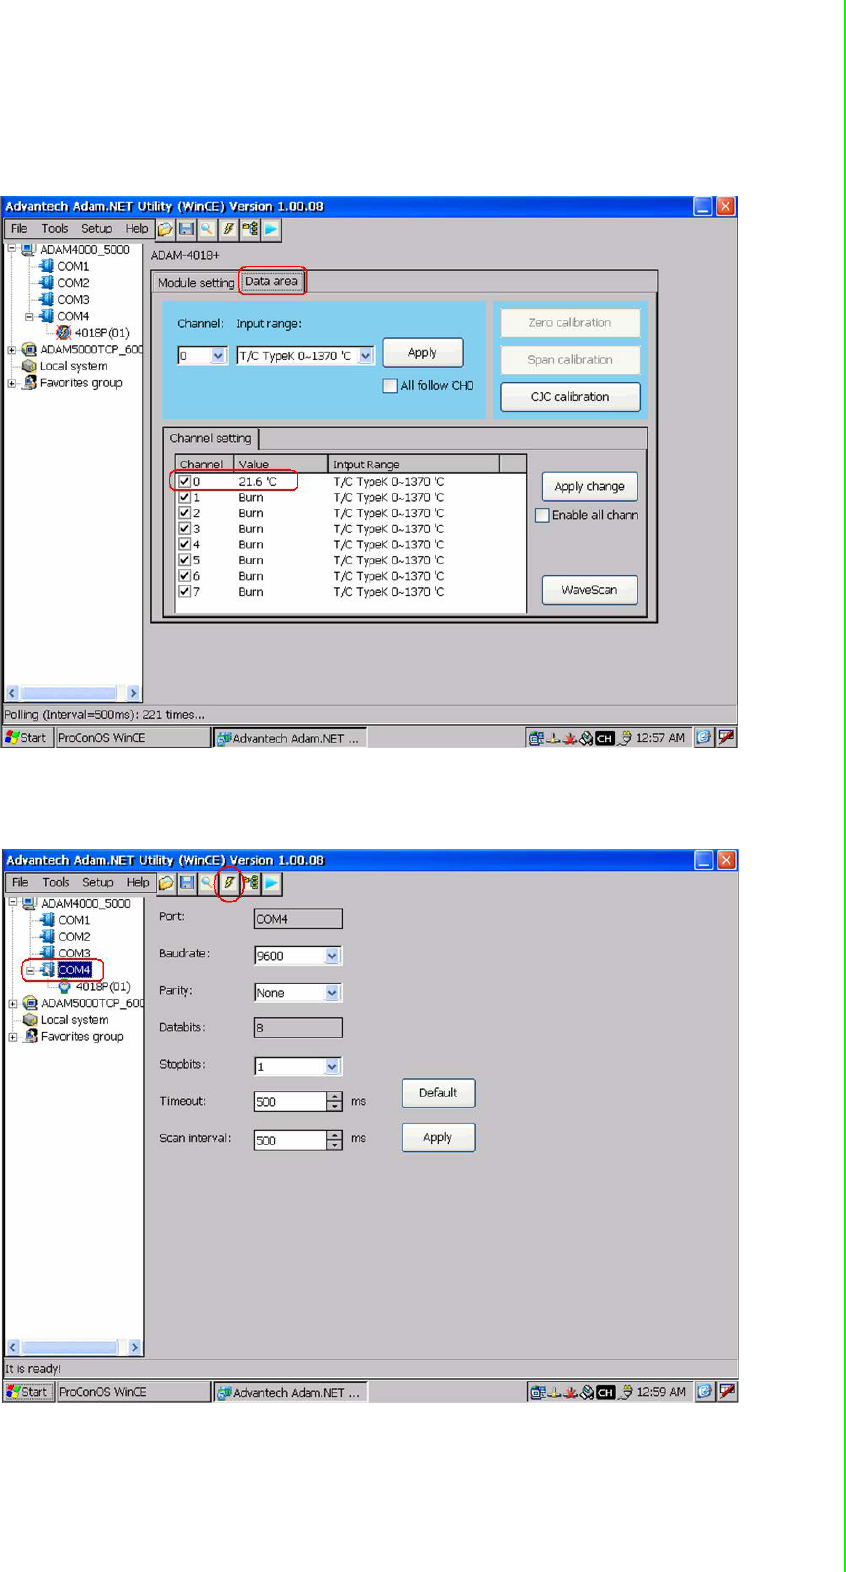This screenshot has height=1572, width=846.
Task: Open the Baudrate 9600 dropdown
Action: (x=332, y=956)
